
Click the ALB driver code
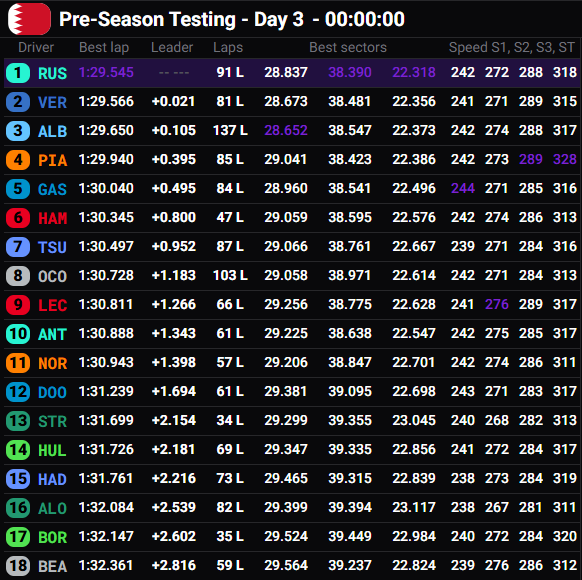click(x=52, y=131)
